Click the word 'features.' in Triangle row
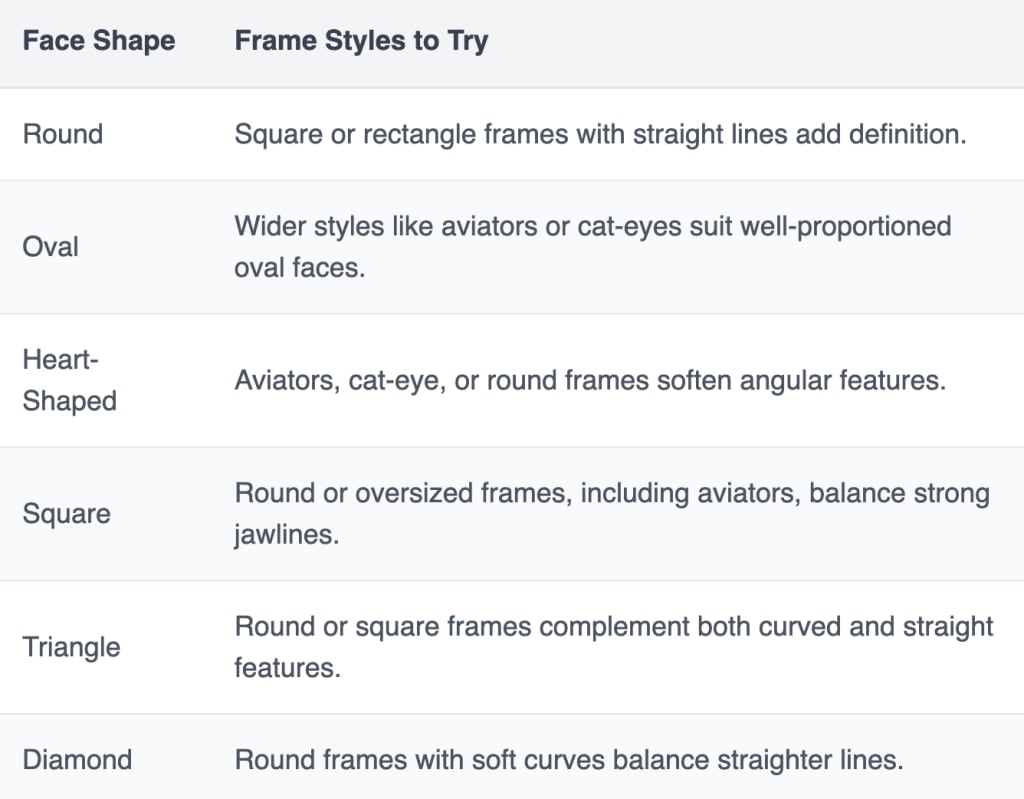This screenshot has width=1024, height=799. pos(287,668)
